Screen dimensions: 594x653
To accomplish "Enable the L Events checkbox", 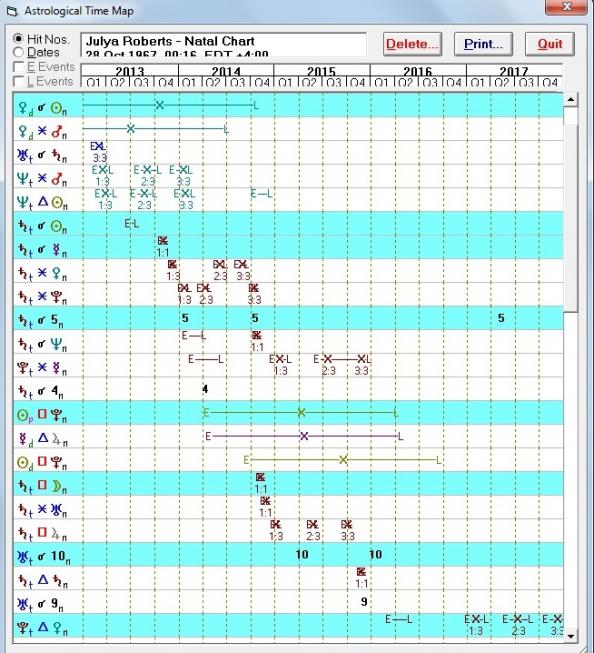I will (18, 81).
